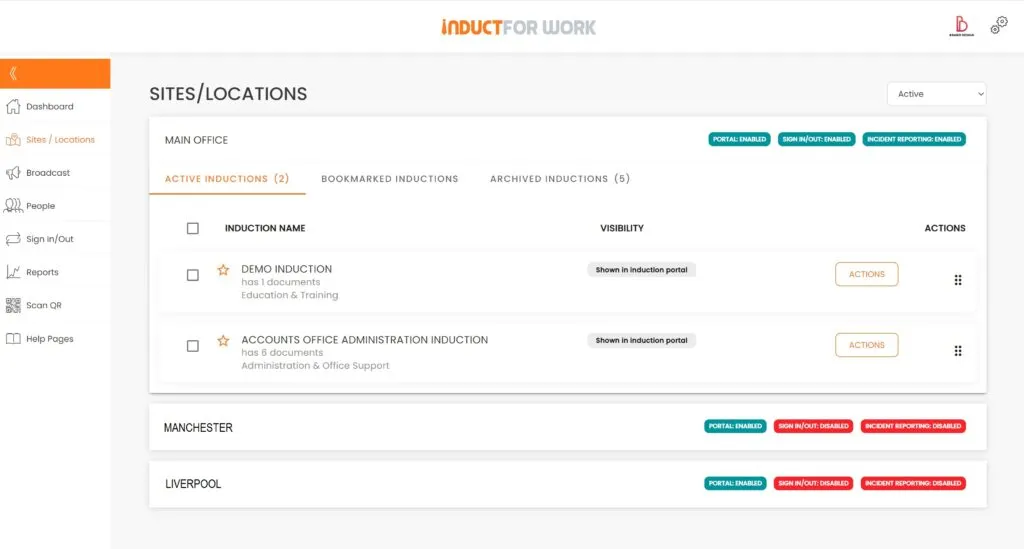This screenshot has height=549, width=1024.
Task: Check the Demo Induction checkbox
Action: pyautogui.click(x=193, y=275)
